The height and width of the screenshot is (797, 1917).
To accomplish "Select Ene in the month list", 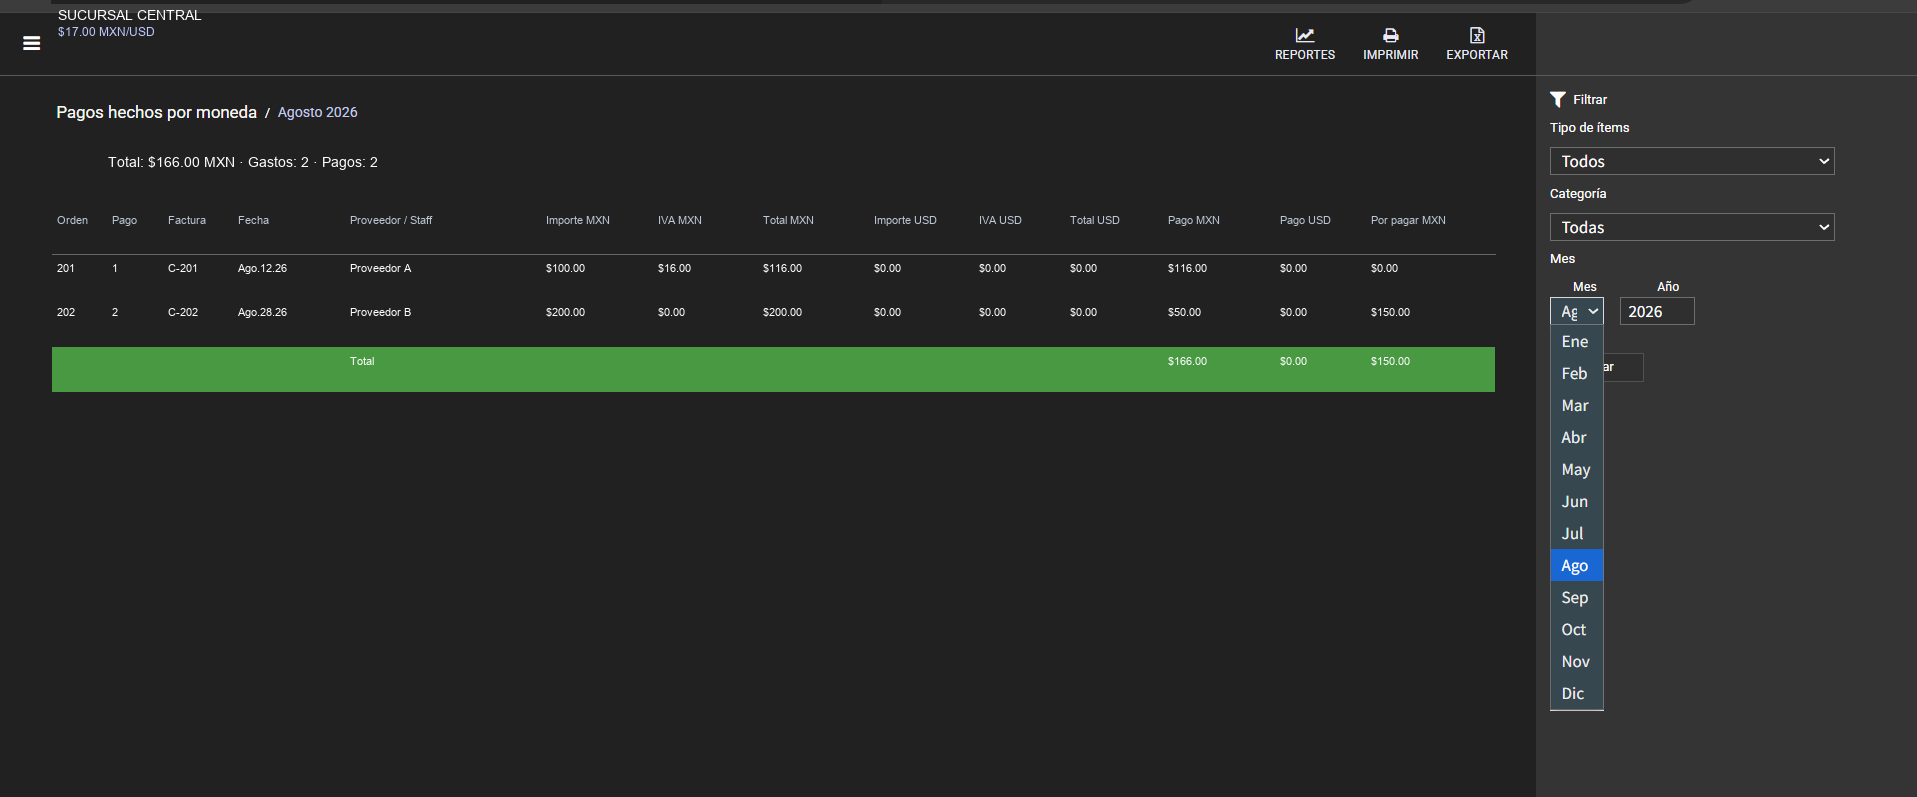I will (x=1577, y=342).
